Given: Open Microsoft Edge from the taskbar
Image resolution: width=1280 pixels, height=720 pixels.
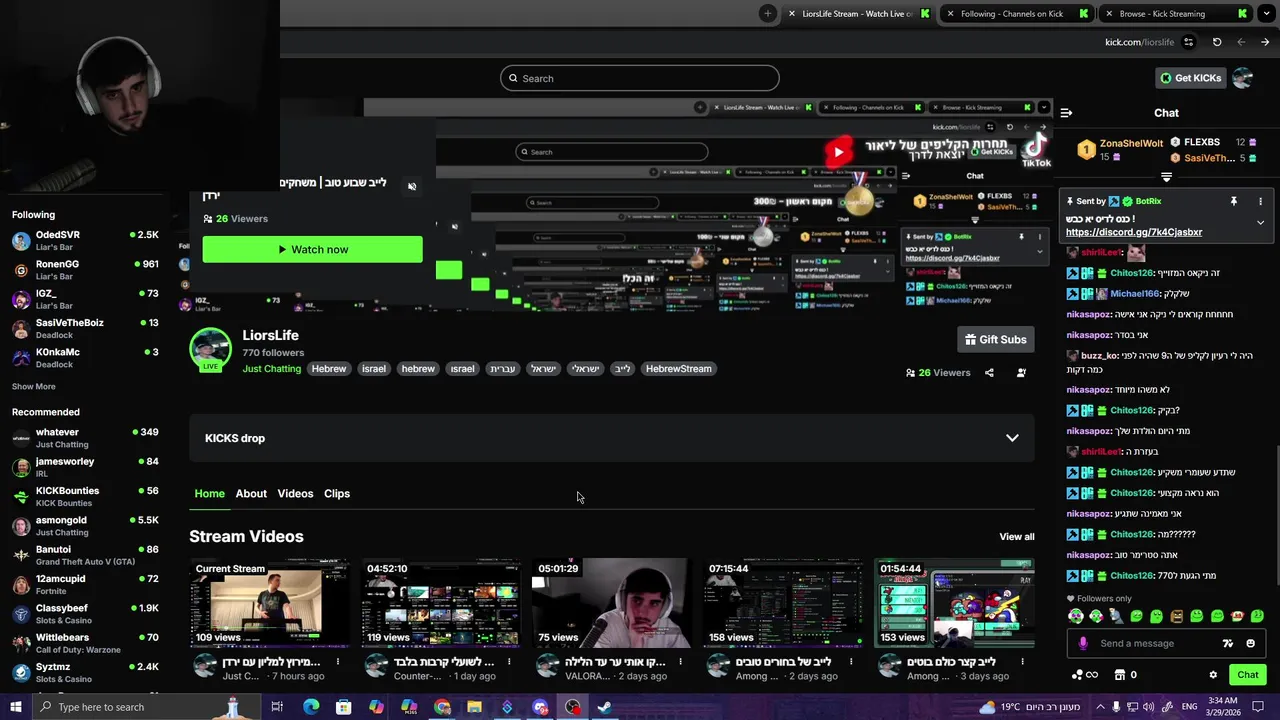Looking at the screenshot, I should [311, 707].
